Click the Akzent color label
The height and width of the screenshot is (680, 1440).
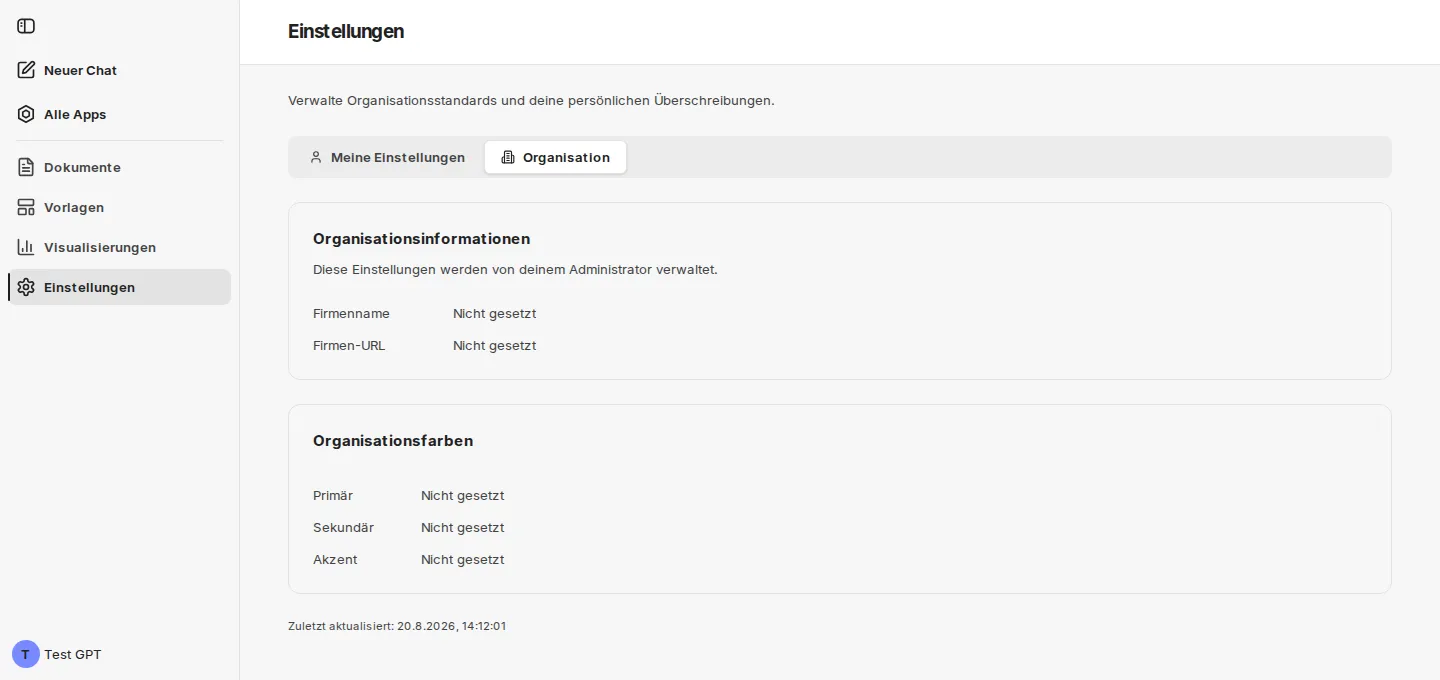click(335, 559)
